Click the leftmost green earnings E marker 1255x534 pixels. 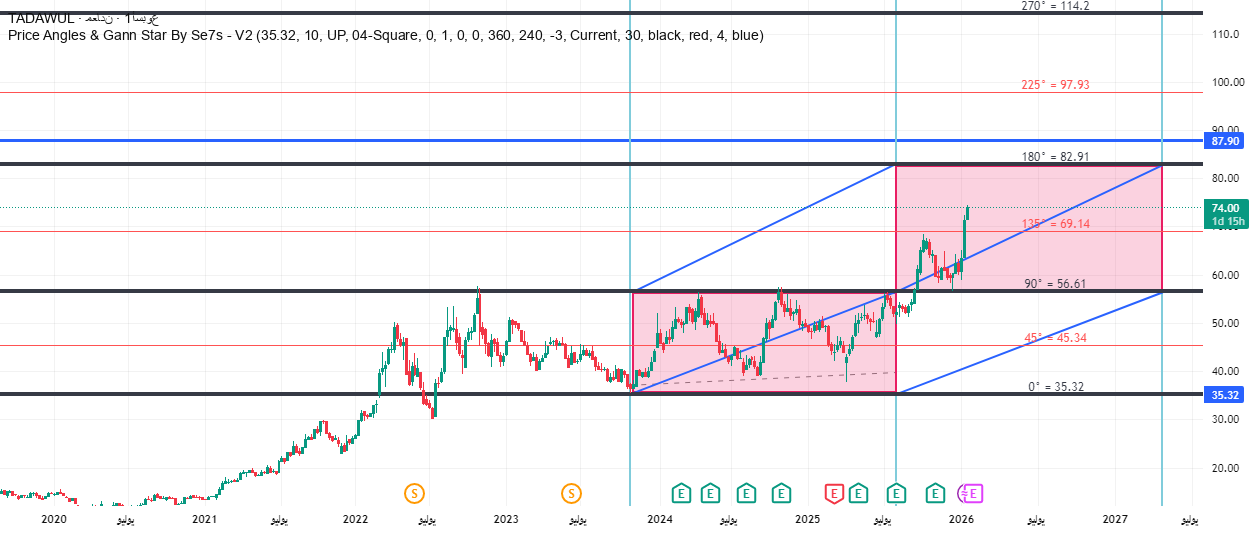pos(681,493)
